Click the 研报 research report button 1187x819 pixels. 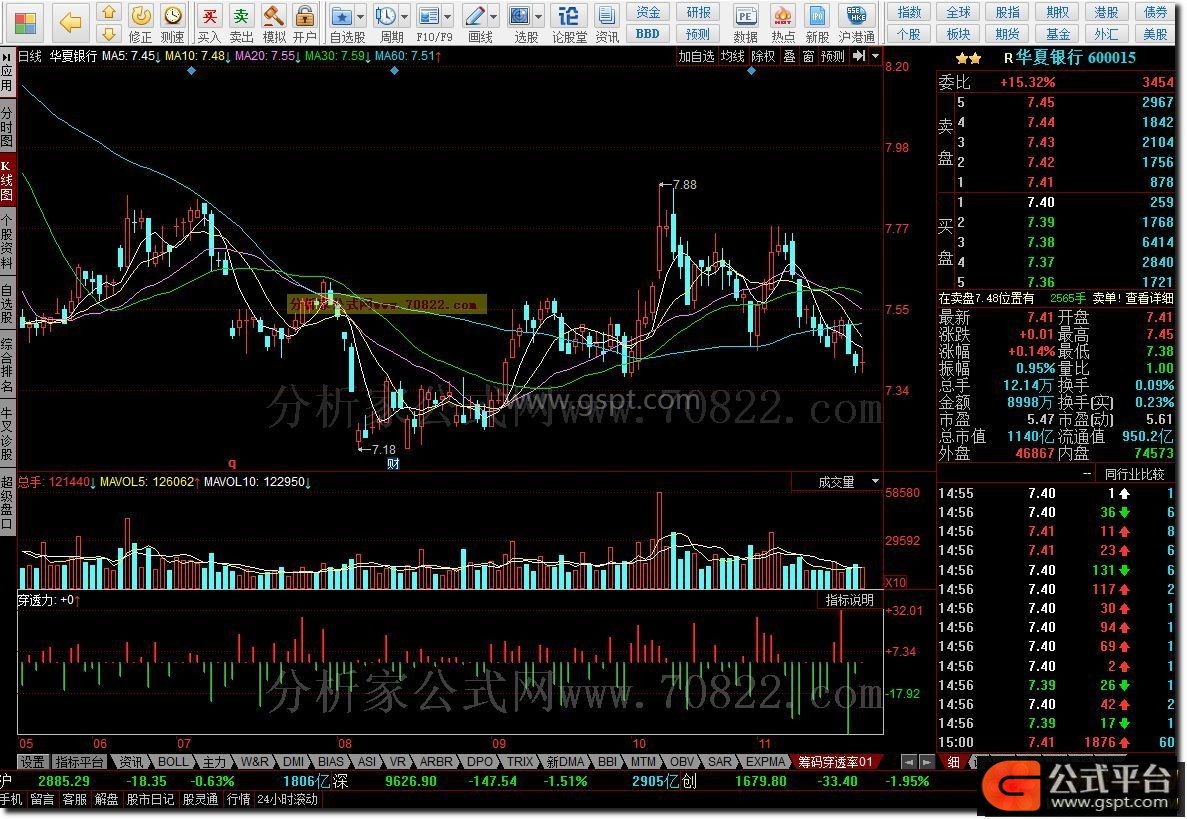(698, 12)
